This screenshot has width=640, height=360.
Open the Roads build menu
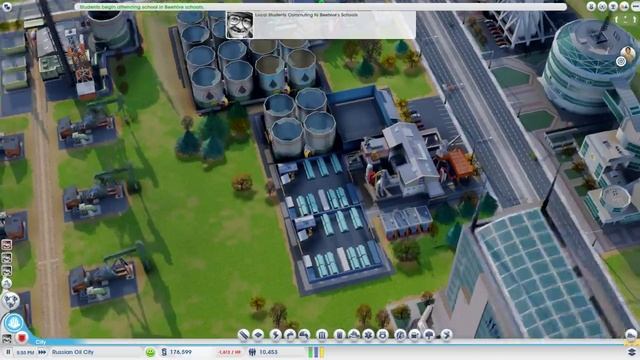point(243,335)
